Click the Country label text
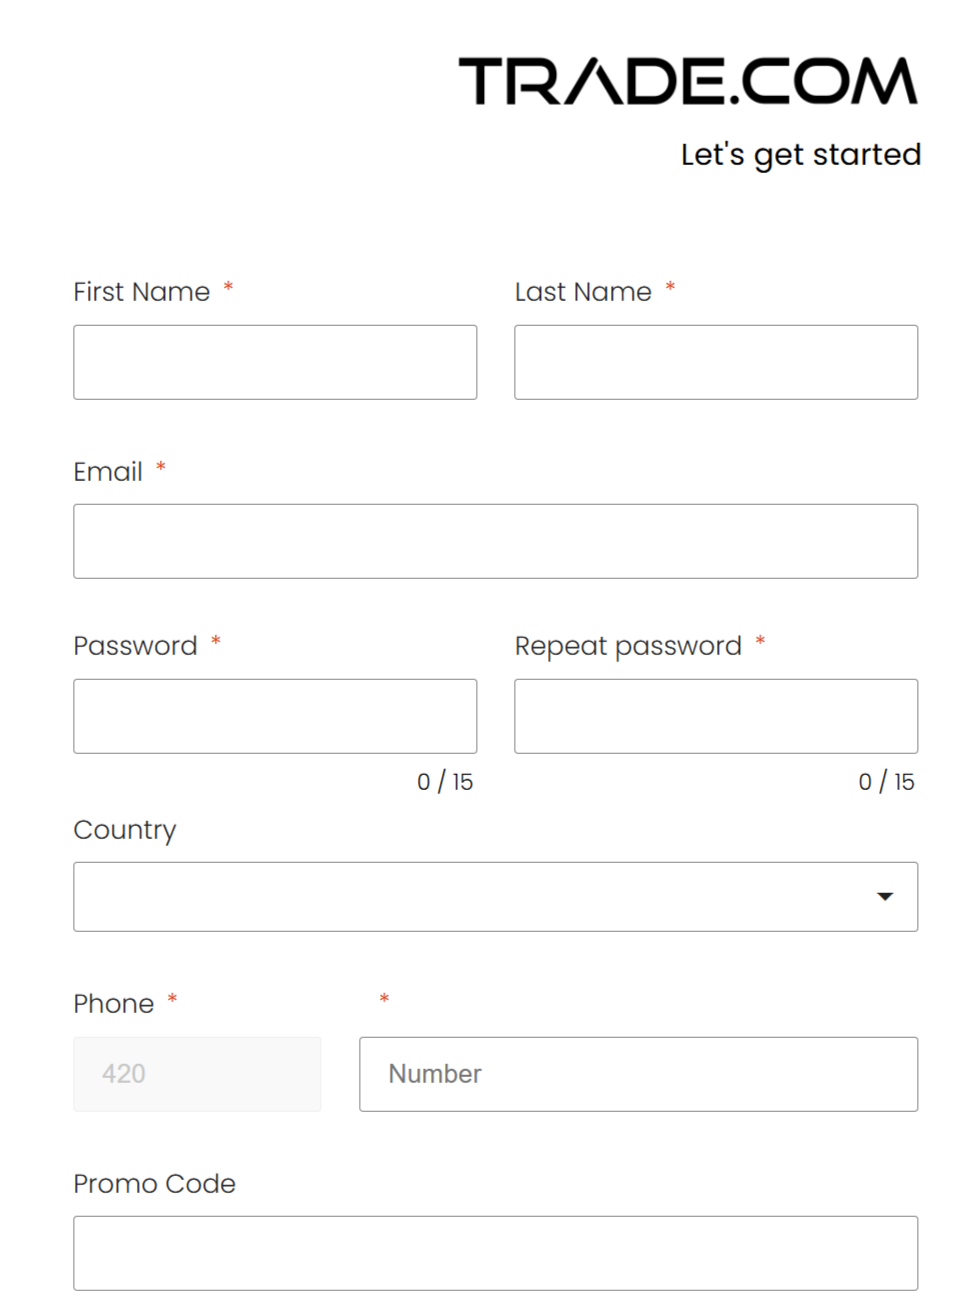973x1310 pixels. (x=125, y=830)
